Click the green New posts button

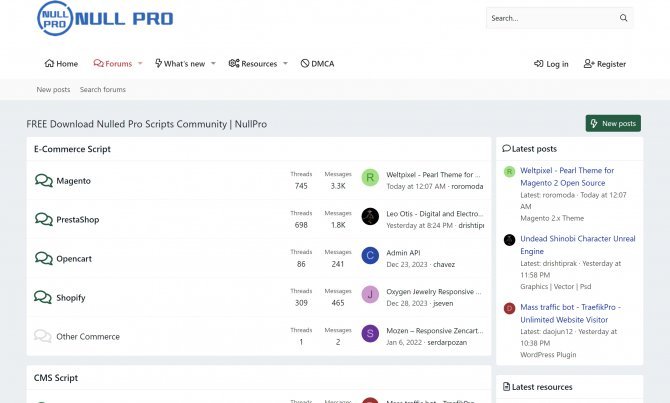[x=613, y=124]
